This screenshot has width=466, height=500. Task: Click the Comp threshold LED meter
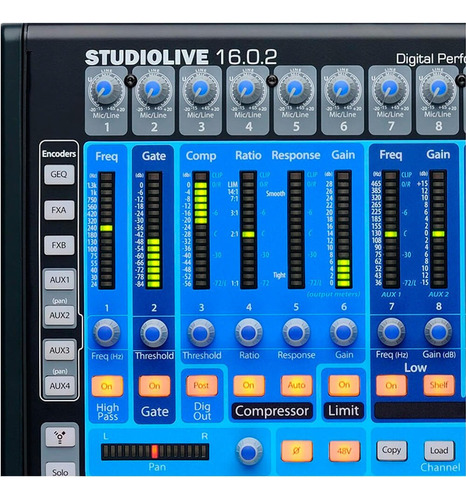(x=201, y=230)
